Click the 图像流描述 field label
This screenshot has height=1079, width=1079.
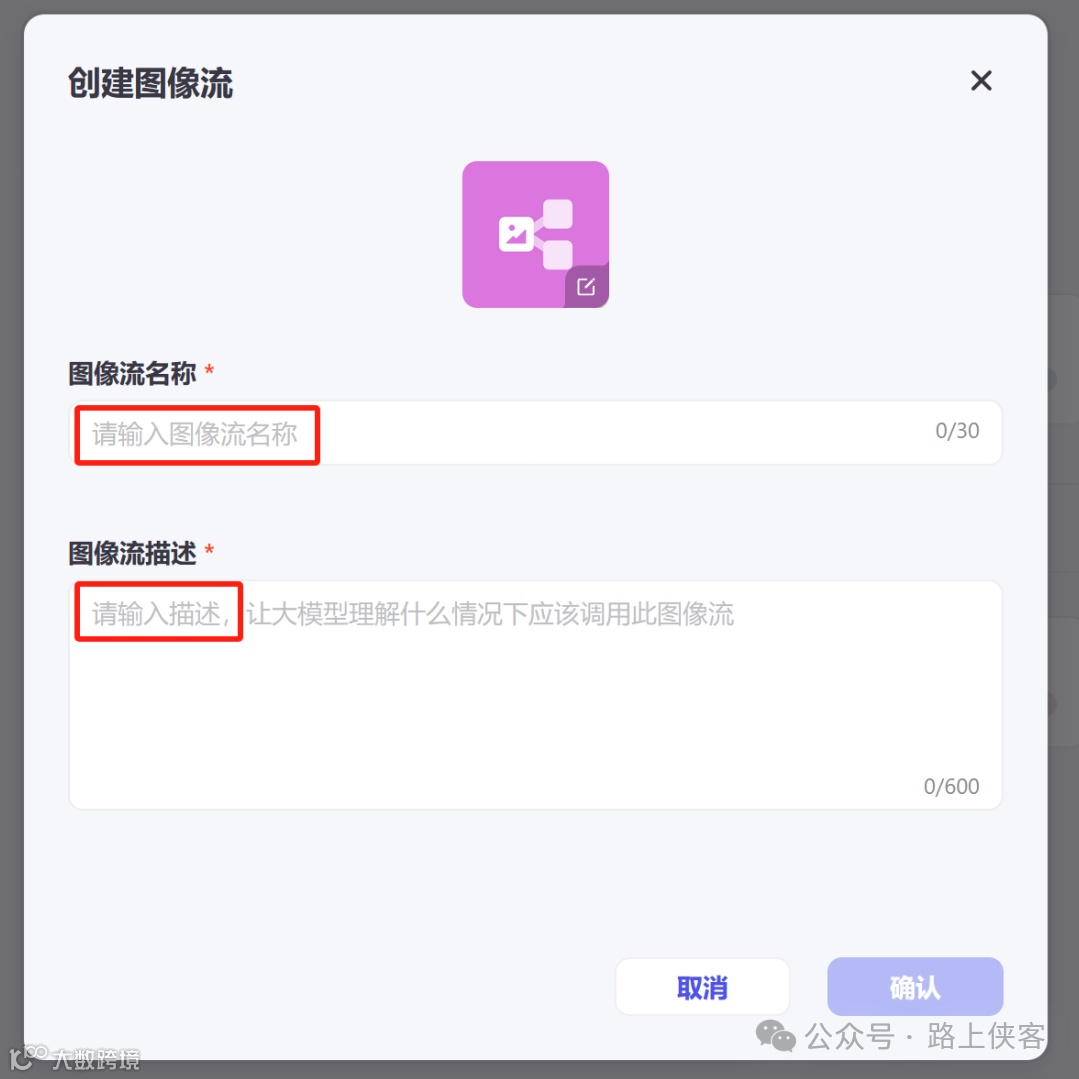132,553
